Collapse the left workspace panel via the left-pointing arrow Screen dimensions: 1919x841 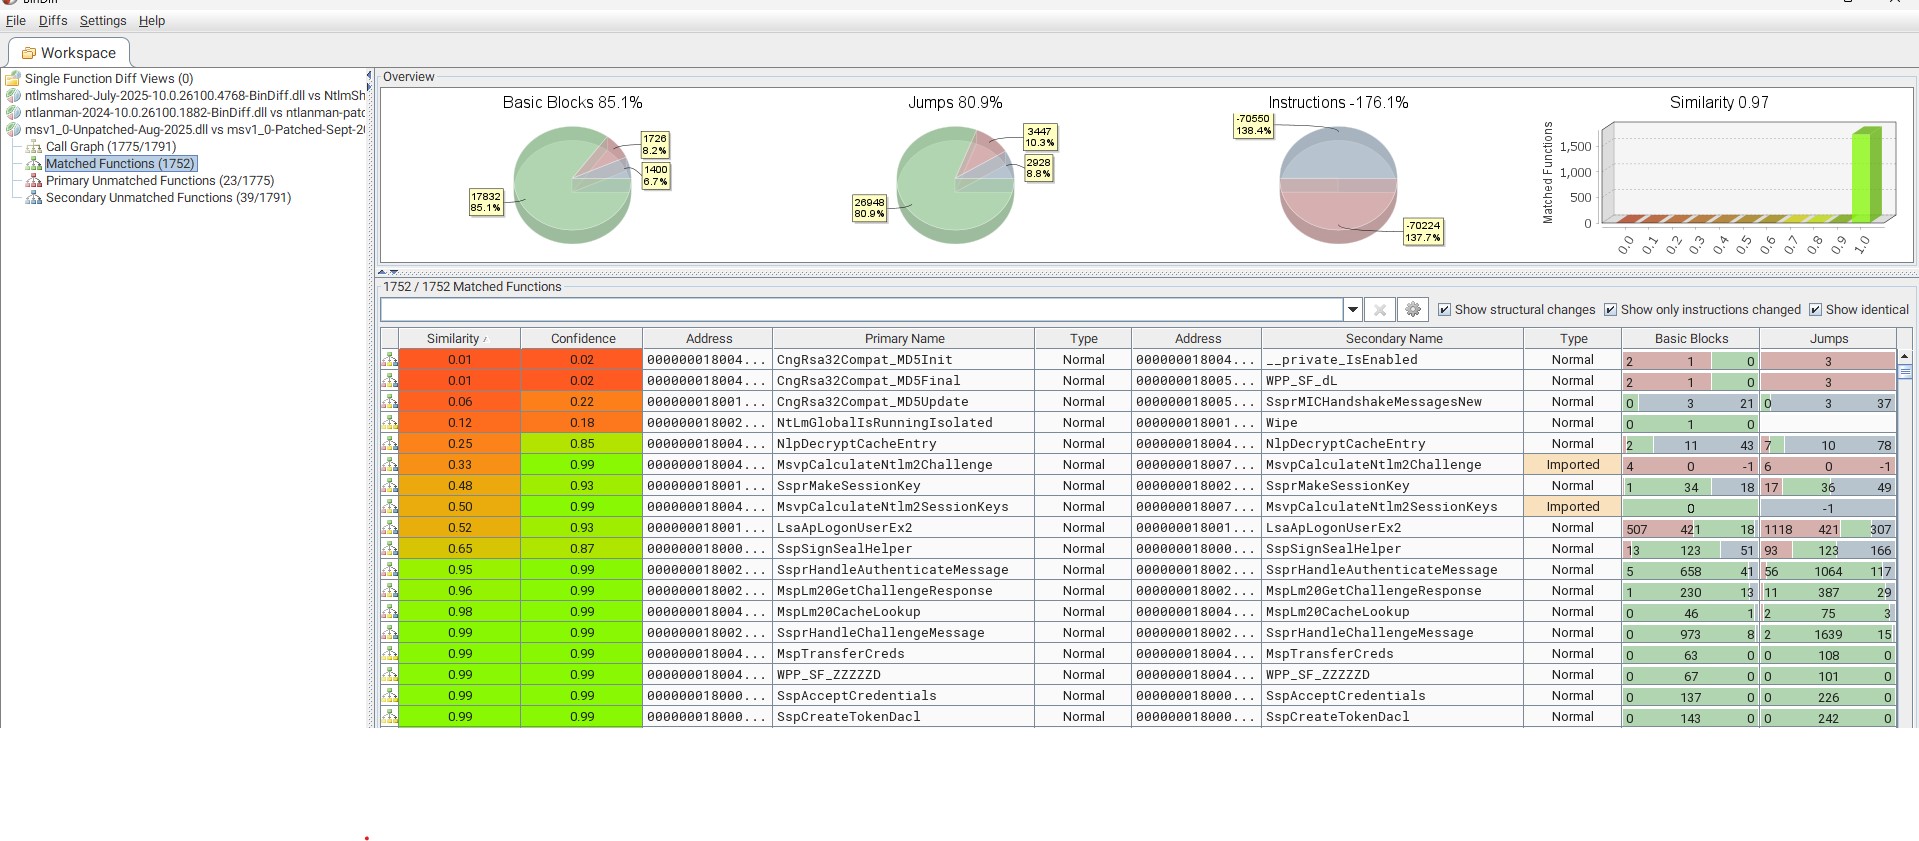click(x=369, y=76)
